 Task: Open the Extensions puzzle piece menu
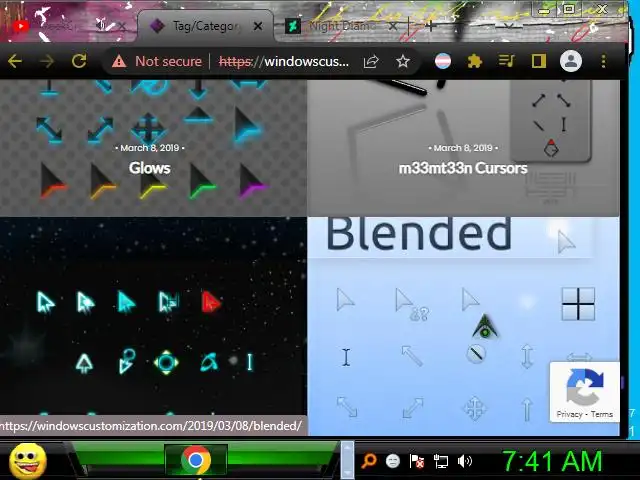pyautogui.click(x=474, y=62)
